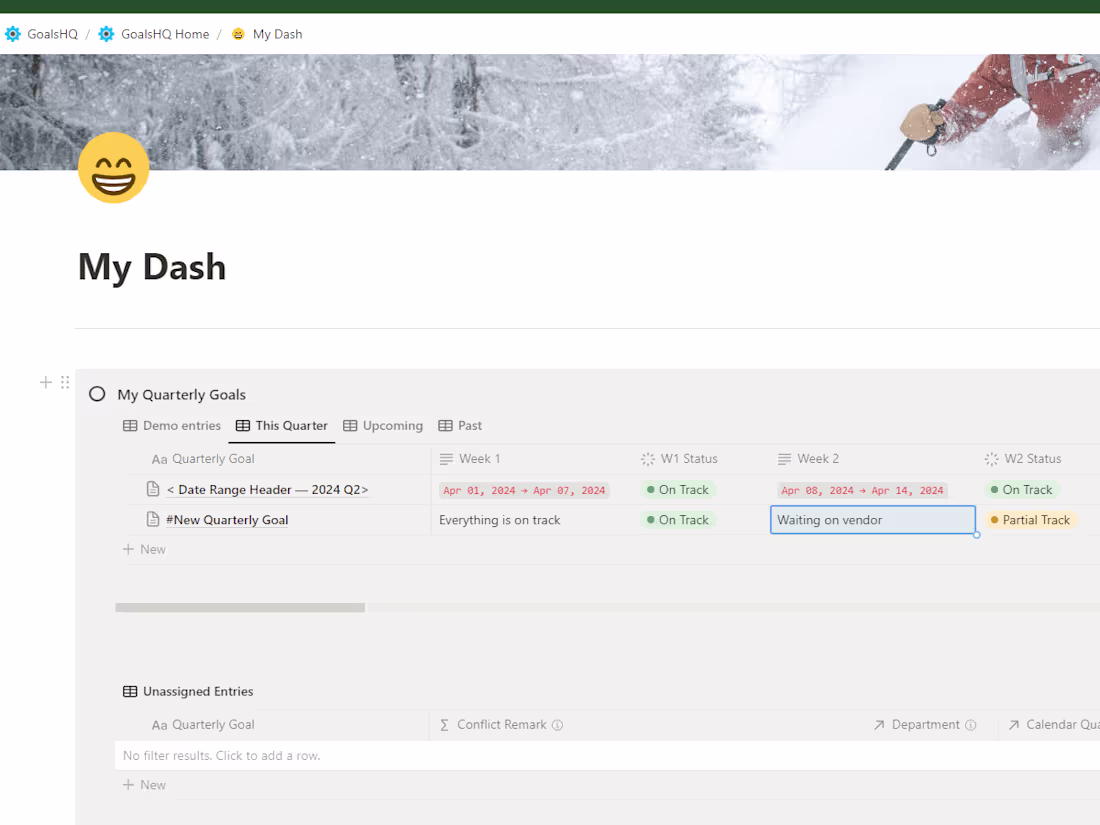Image resolution: width=1100 pixels, height=825 pixels.
Task: Open the #New Quarterly Goal entry
Action: pos(227,520)
